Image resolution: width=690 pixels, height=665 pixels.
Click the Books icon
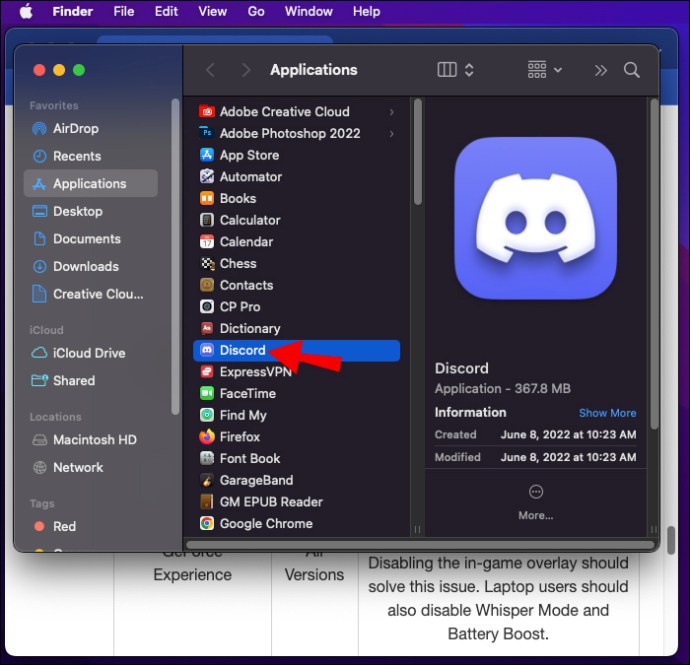[x=207, y=198]
